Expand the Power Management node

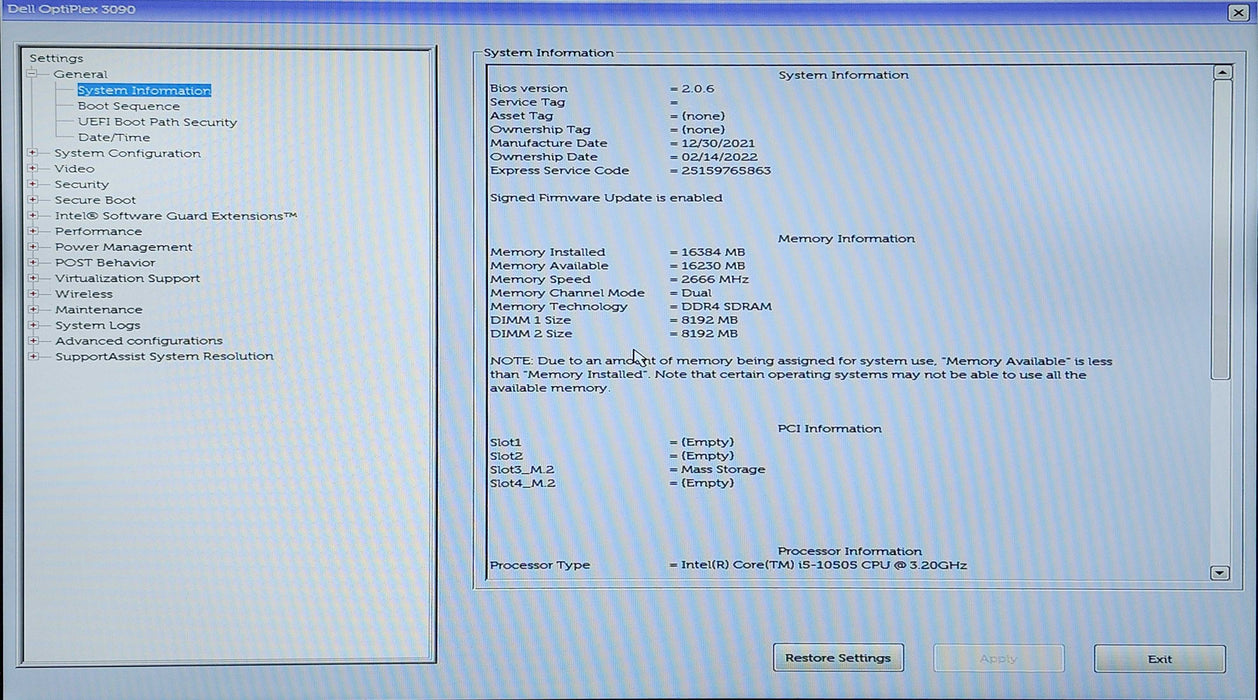point(33,247)
